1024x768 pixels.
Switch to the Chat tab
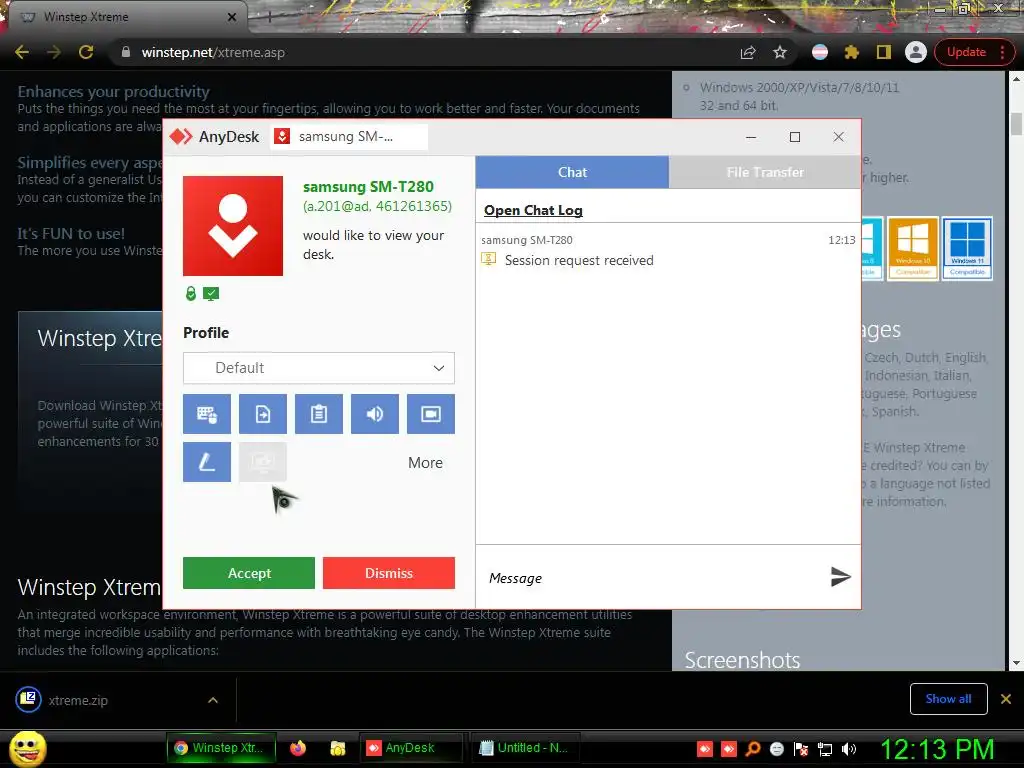coord(572,172)
